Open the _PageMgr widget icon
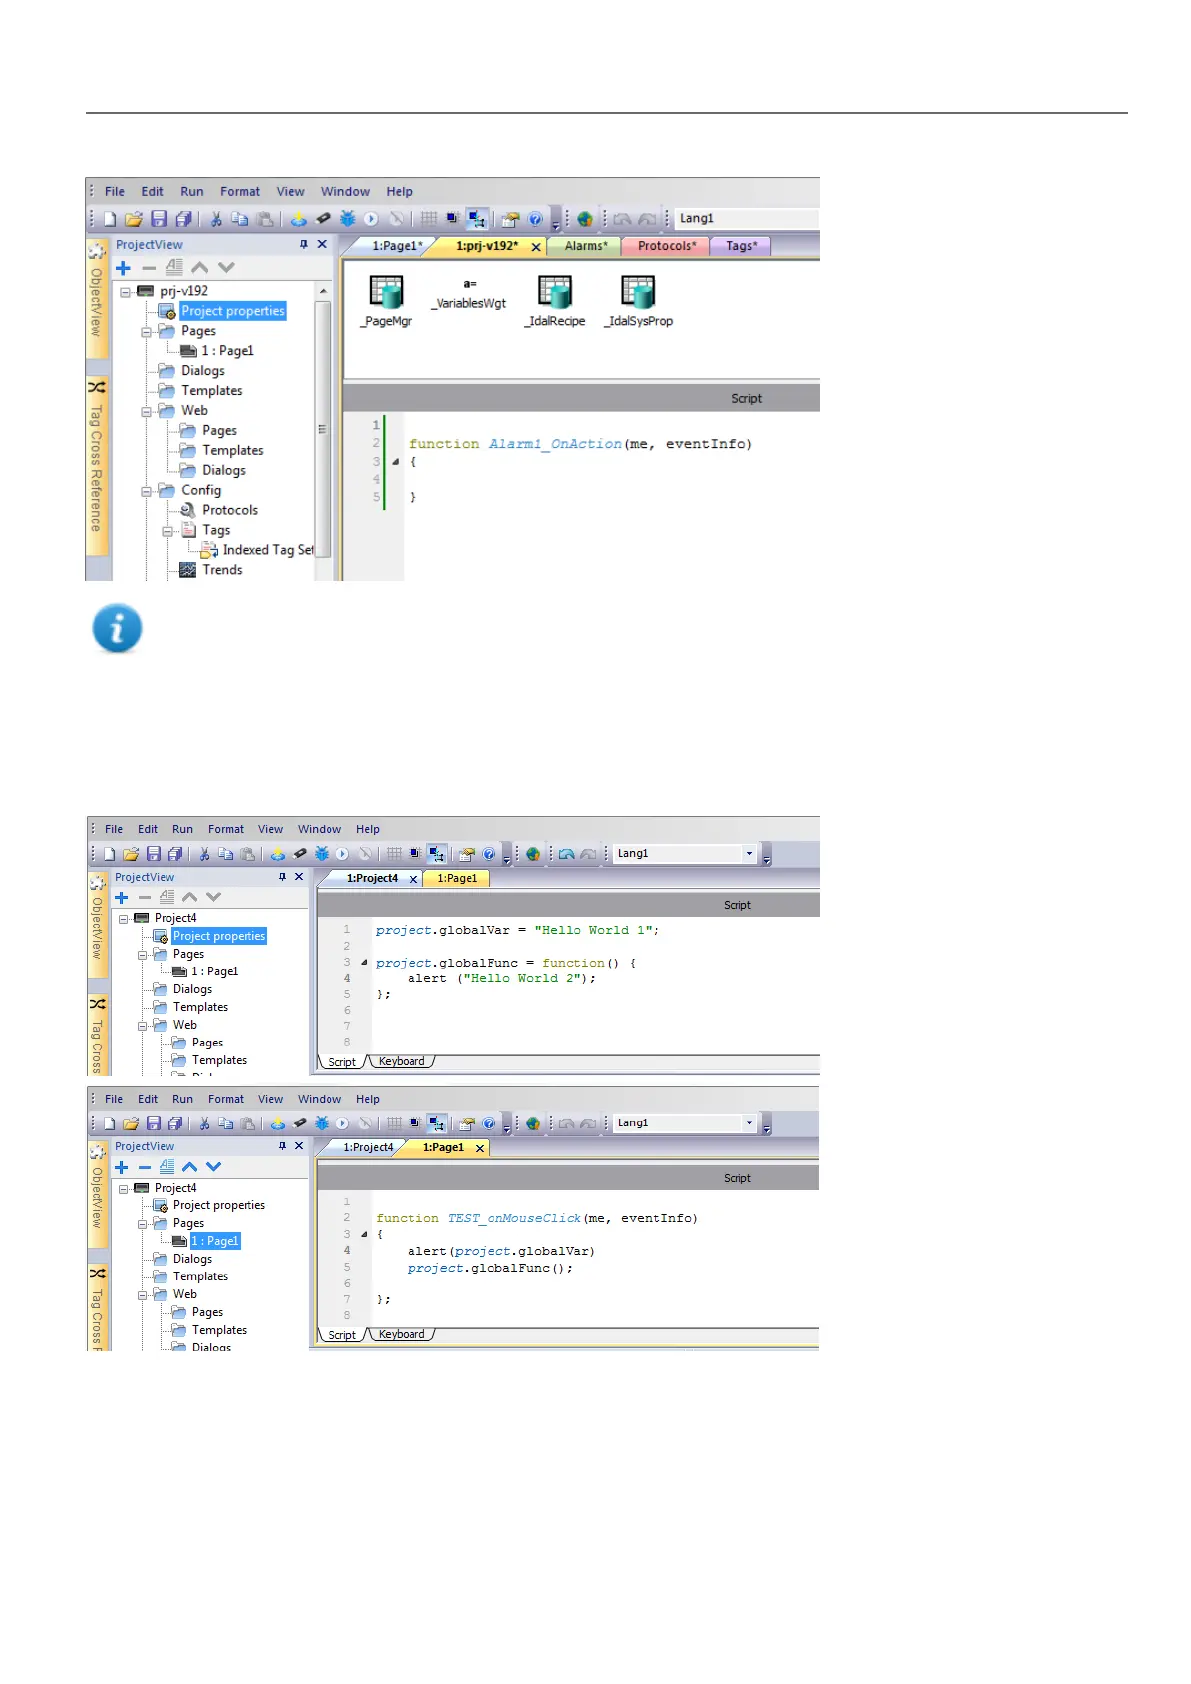The width and height of the screenshot is (1191, 1684). [386, 292]
